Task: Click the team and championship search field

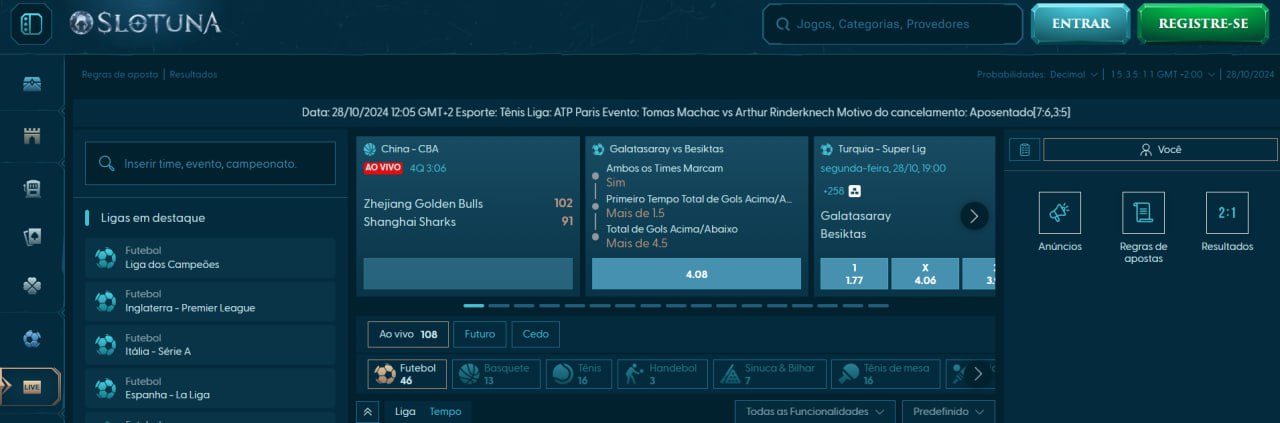Action: pyautogui.click(x=210, y=163)
